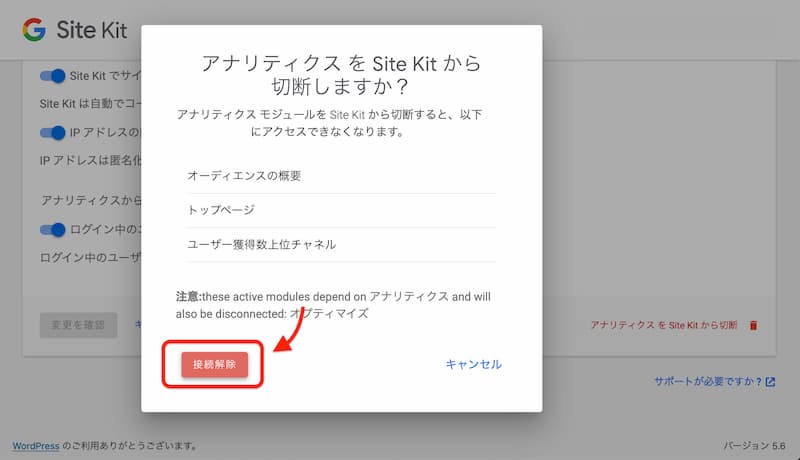Click アナリティクス を Site Kit から切断 link
Screen dimensions: 800x460
click(x=664, y=325)
